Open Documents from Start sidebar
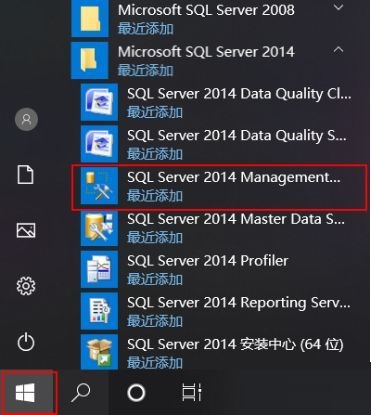The width and height of the screenshot is (371, 415). tap(26, 174)
